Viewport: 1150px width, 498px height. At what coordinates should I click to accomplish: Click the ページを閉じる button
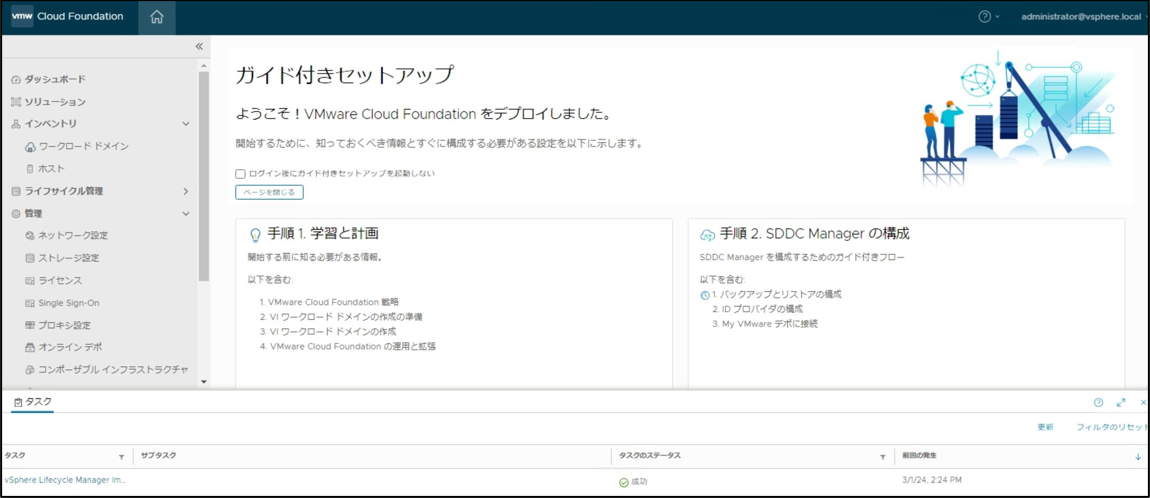point(269,192)
